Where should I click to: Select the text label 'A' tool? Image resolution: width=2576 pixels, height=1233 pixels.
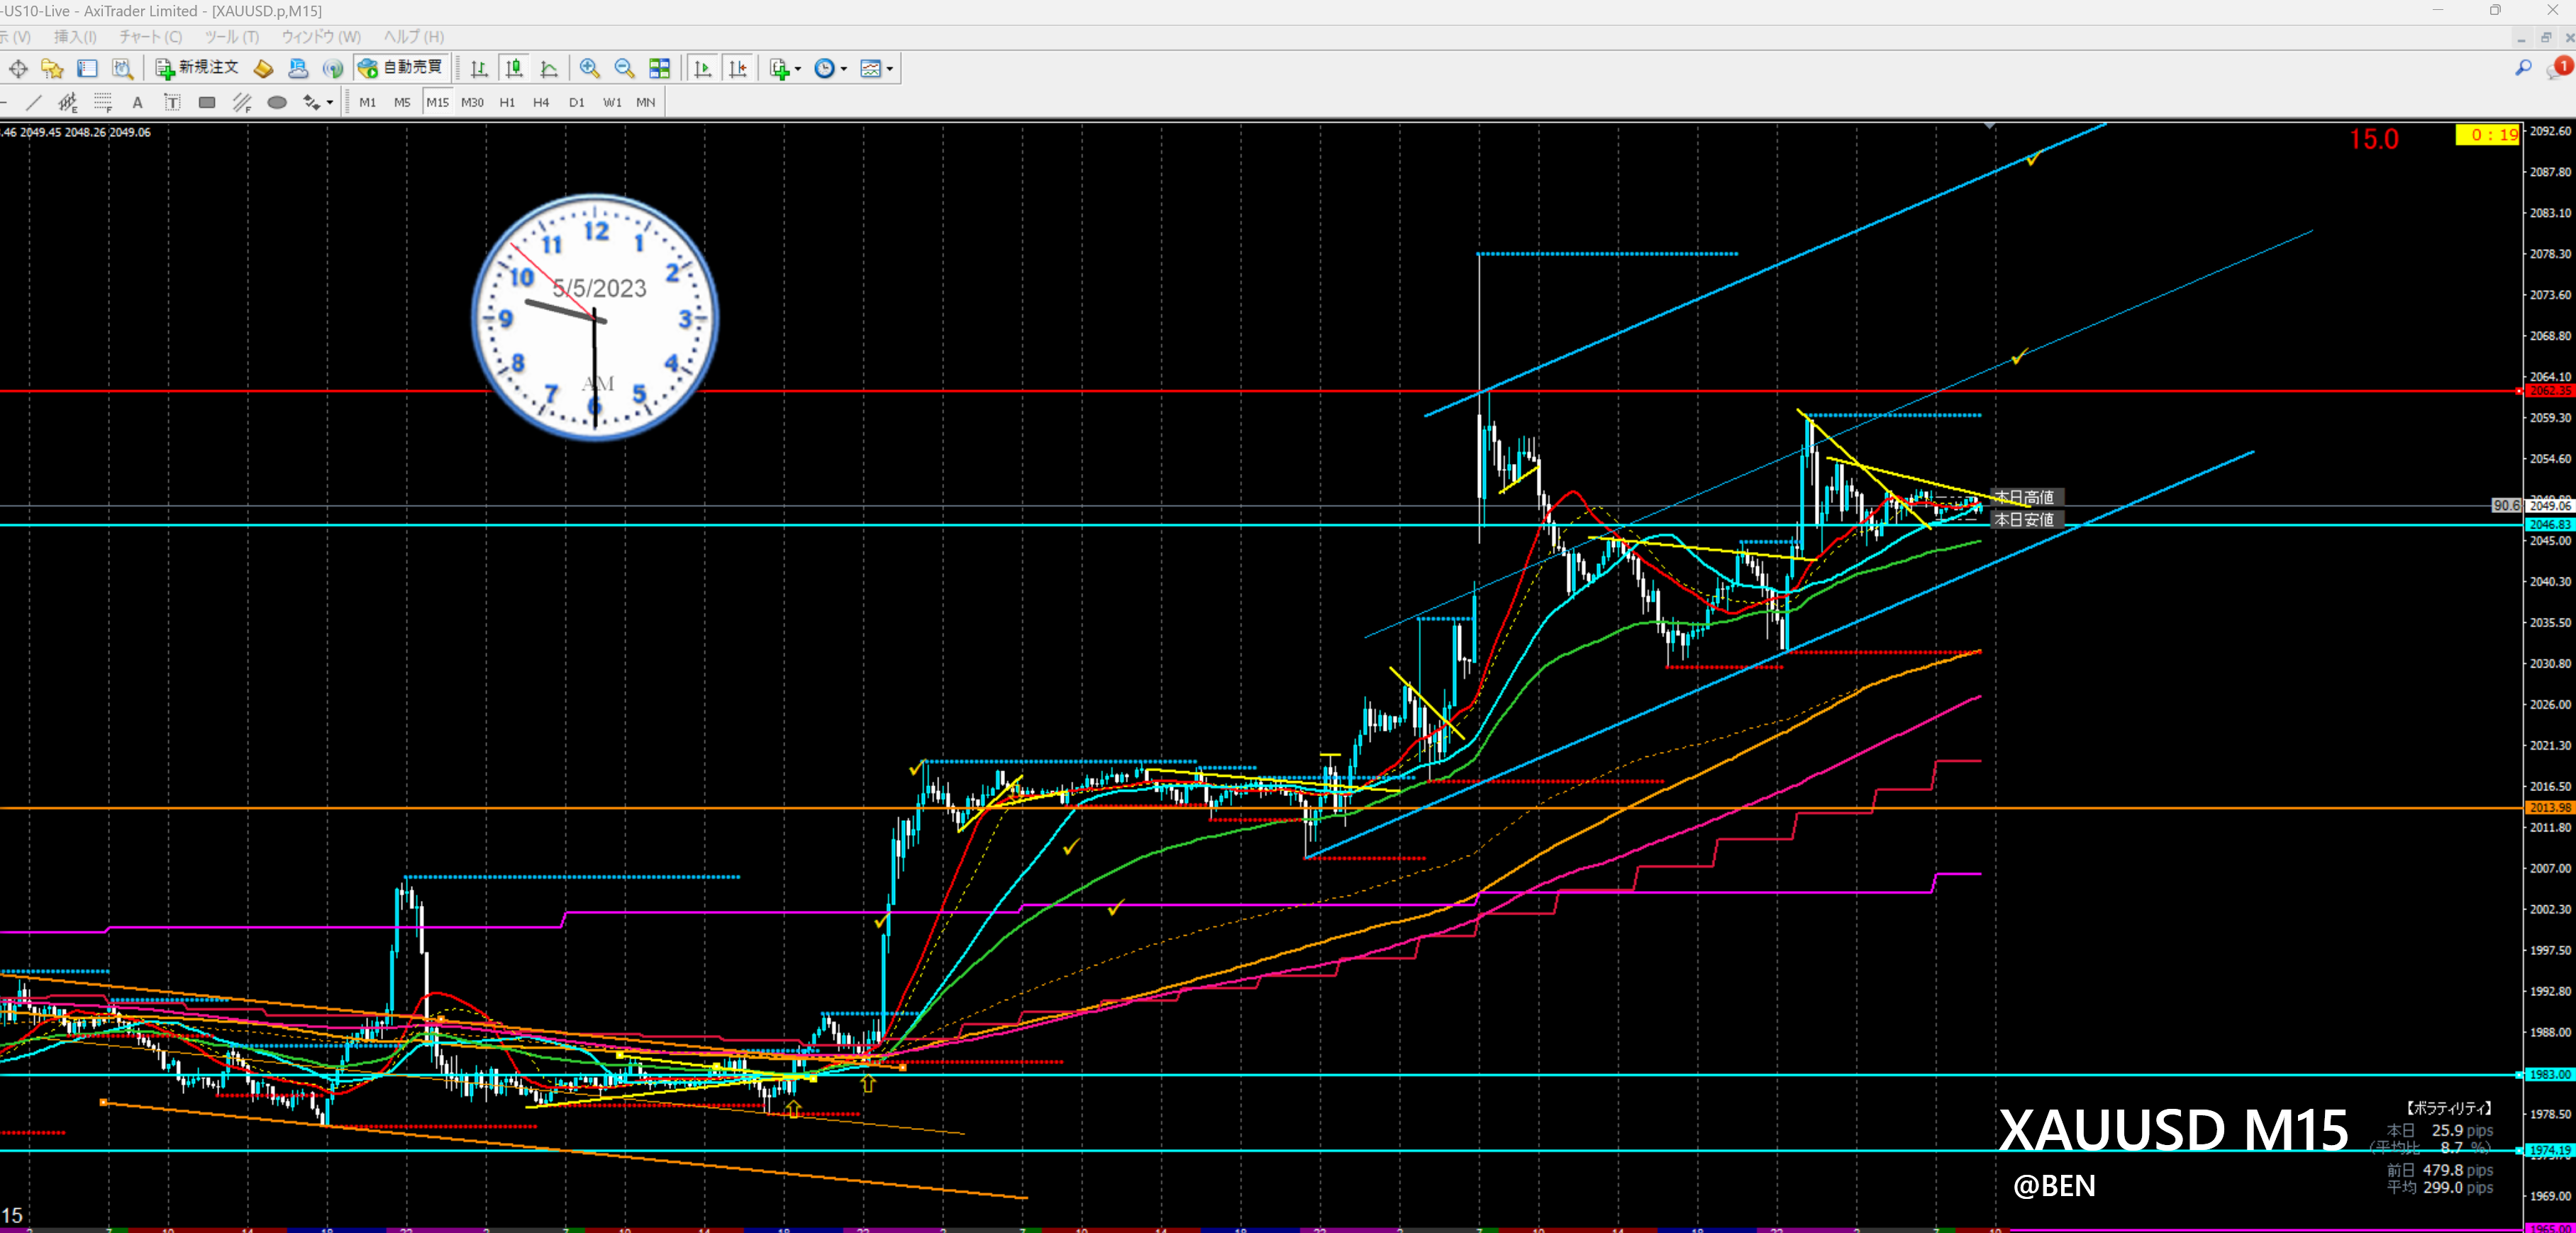[x=138, y=103]
